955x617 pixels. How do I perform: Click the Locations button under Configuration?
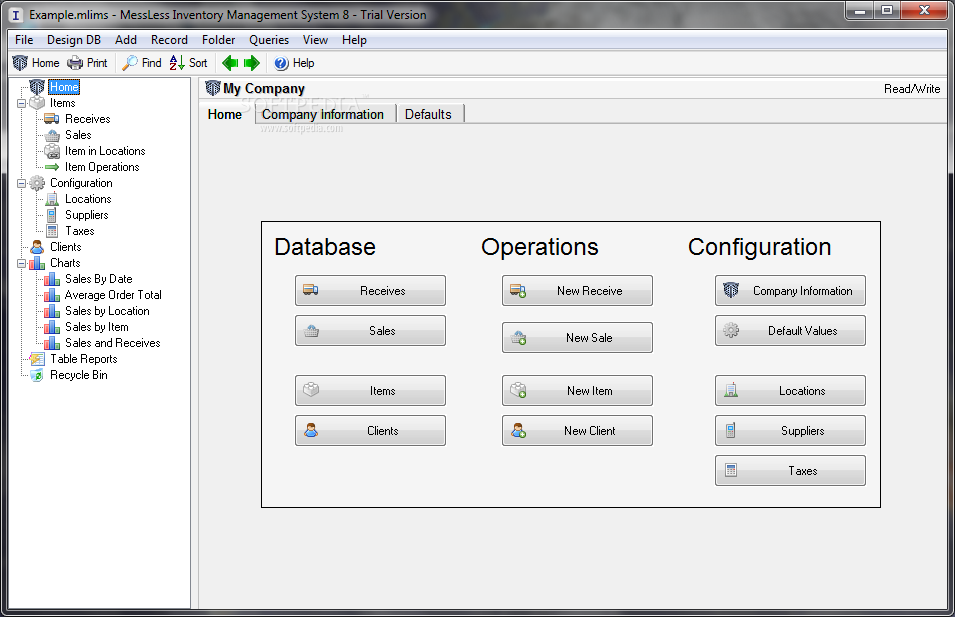[790, 390]
